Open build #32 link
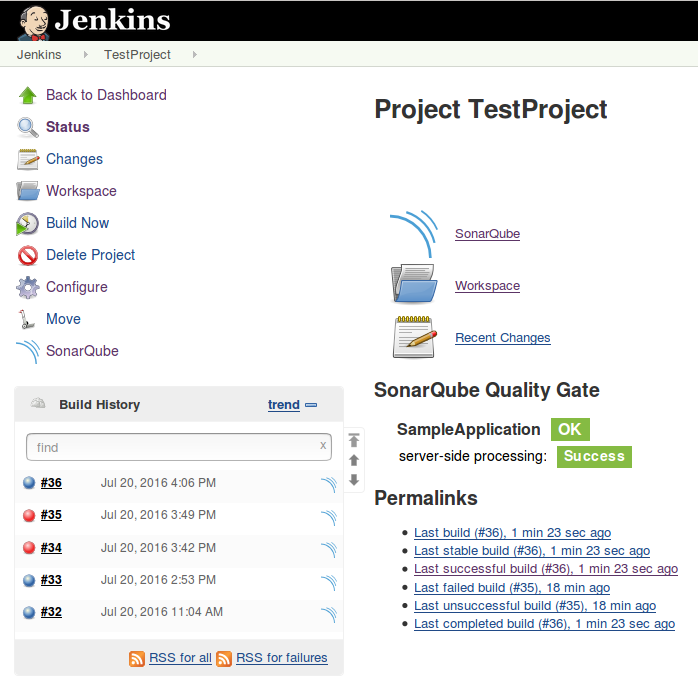The image size is (698, 682). point(51,612)
